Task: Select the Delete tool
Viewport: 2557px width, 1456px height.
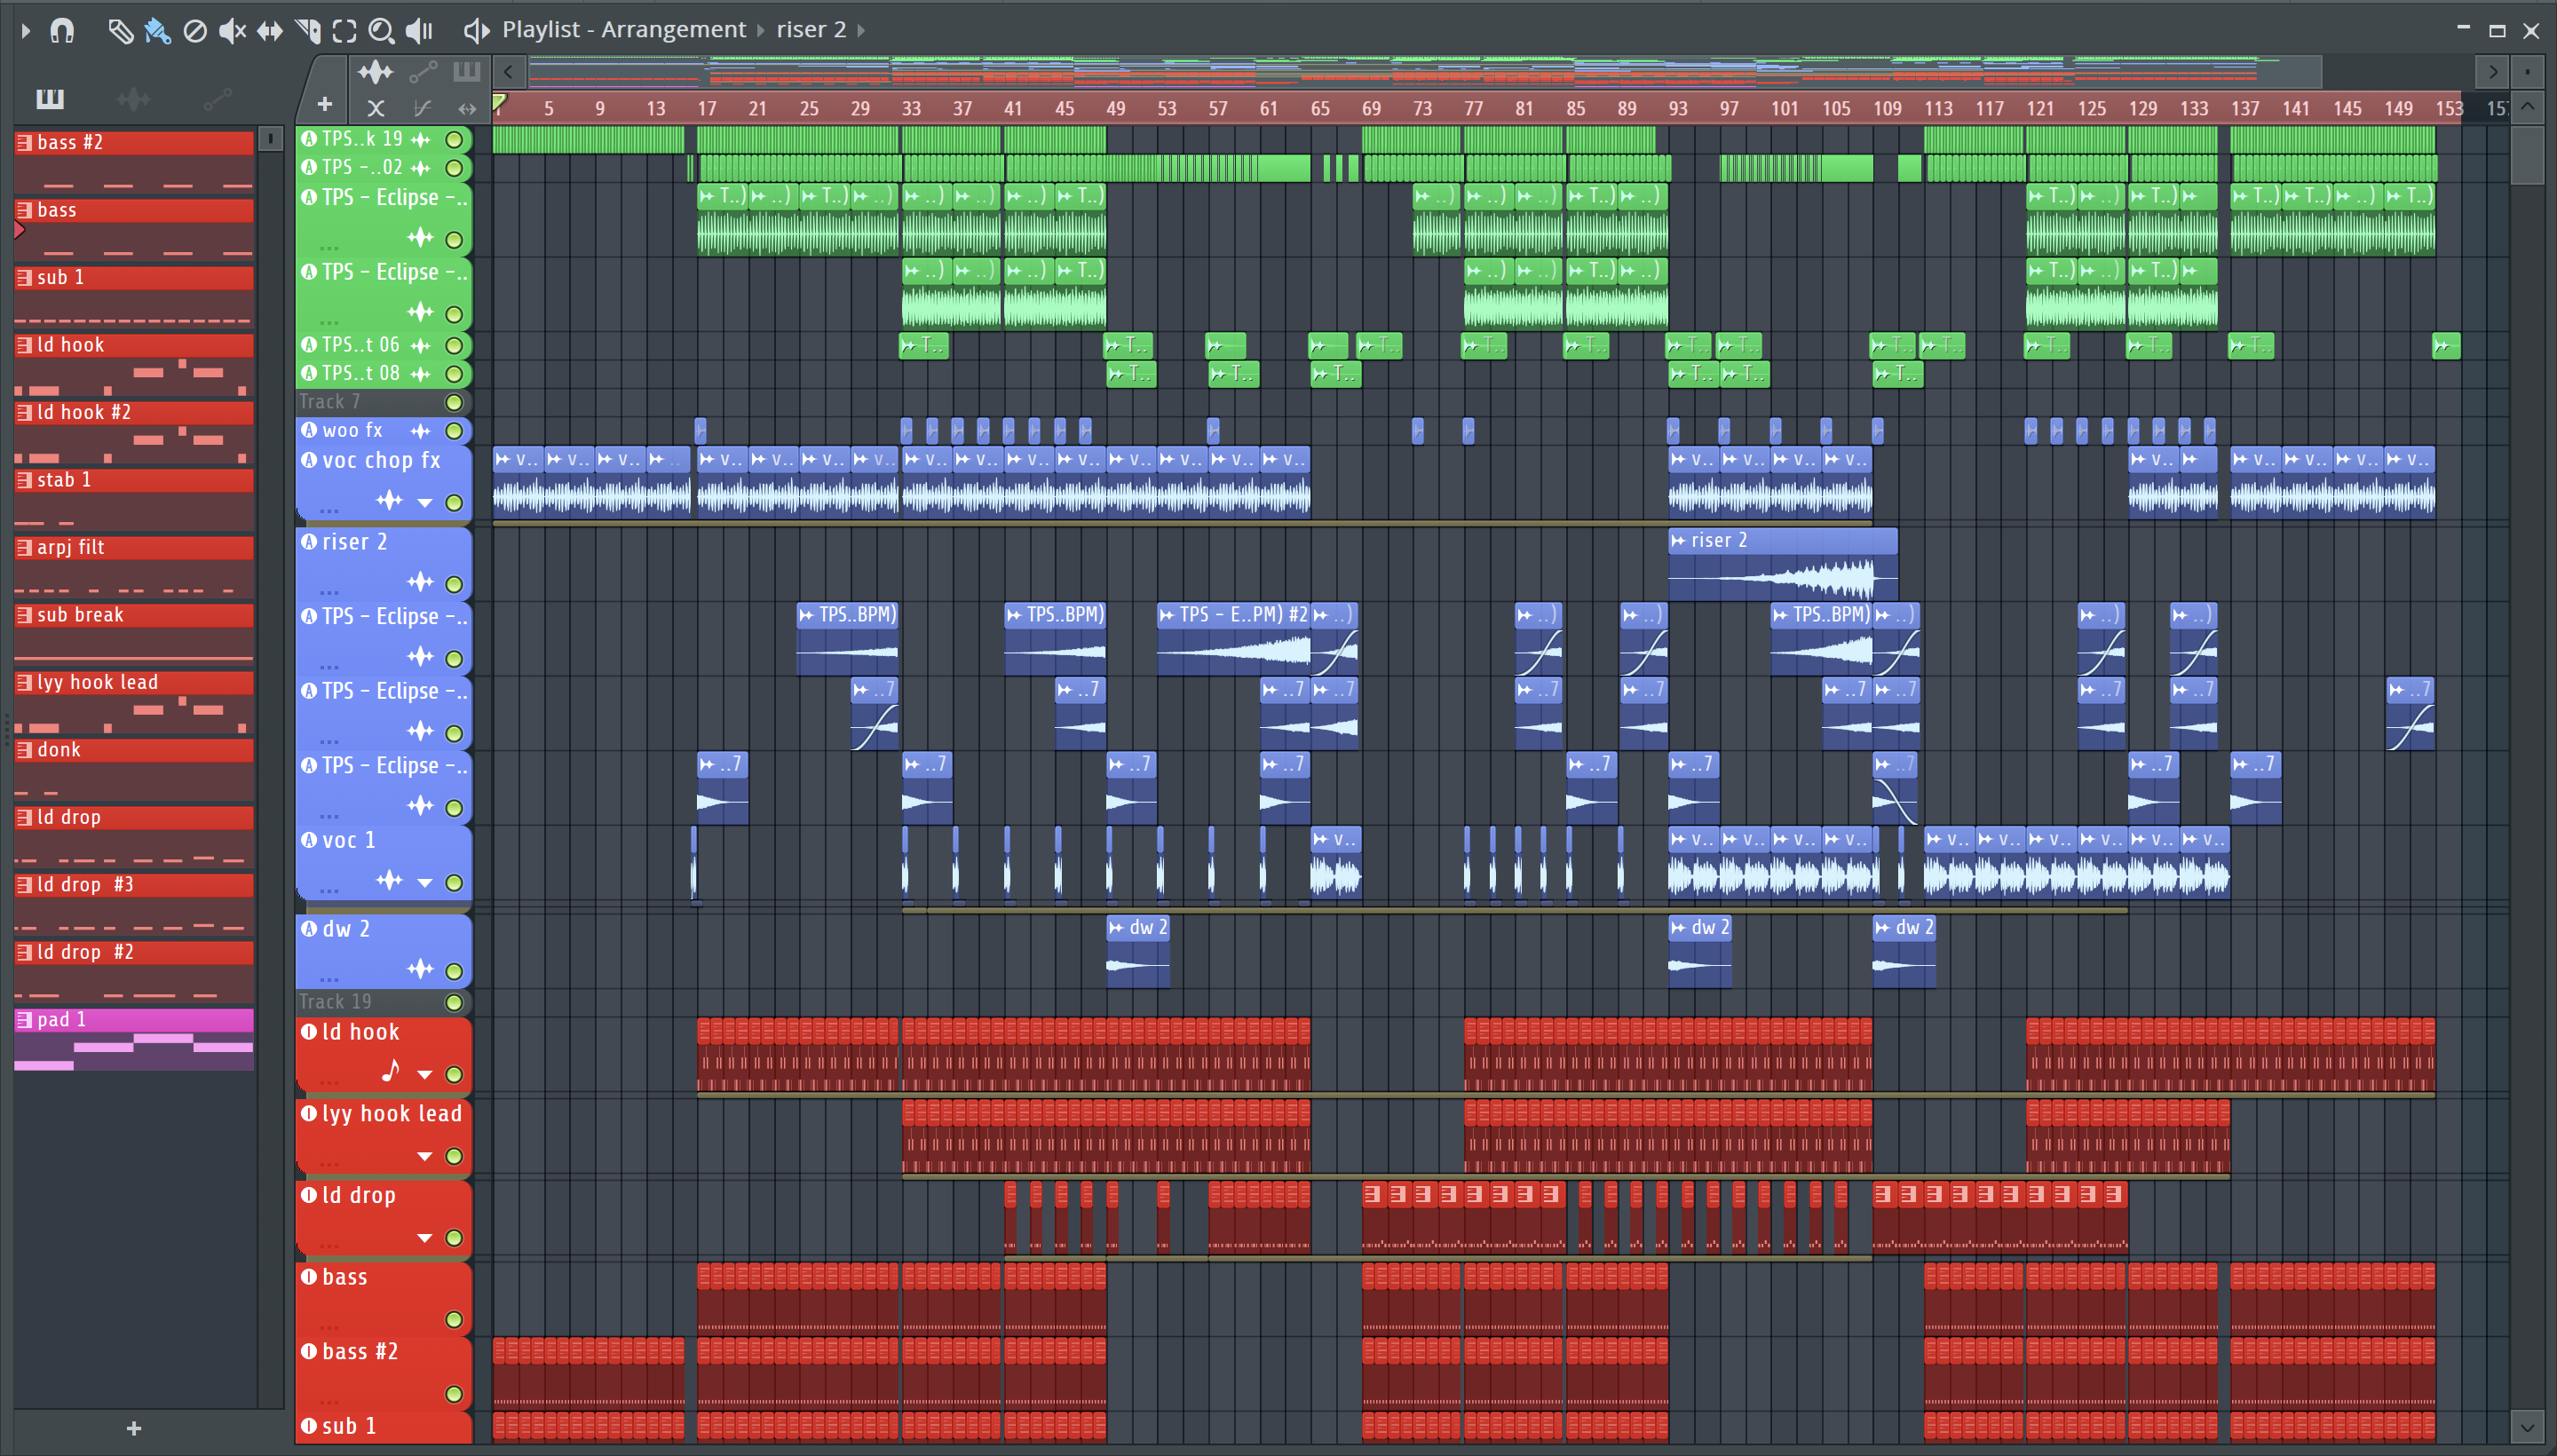Action: click(x=195, y=31)
